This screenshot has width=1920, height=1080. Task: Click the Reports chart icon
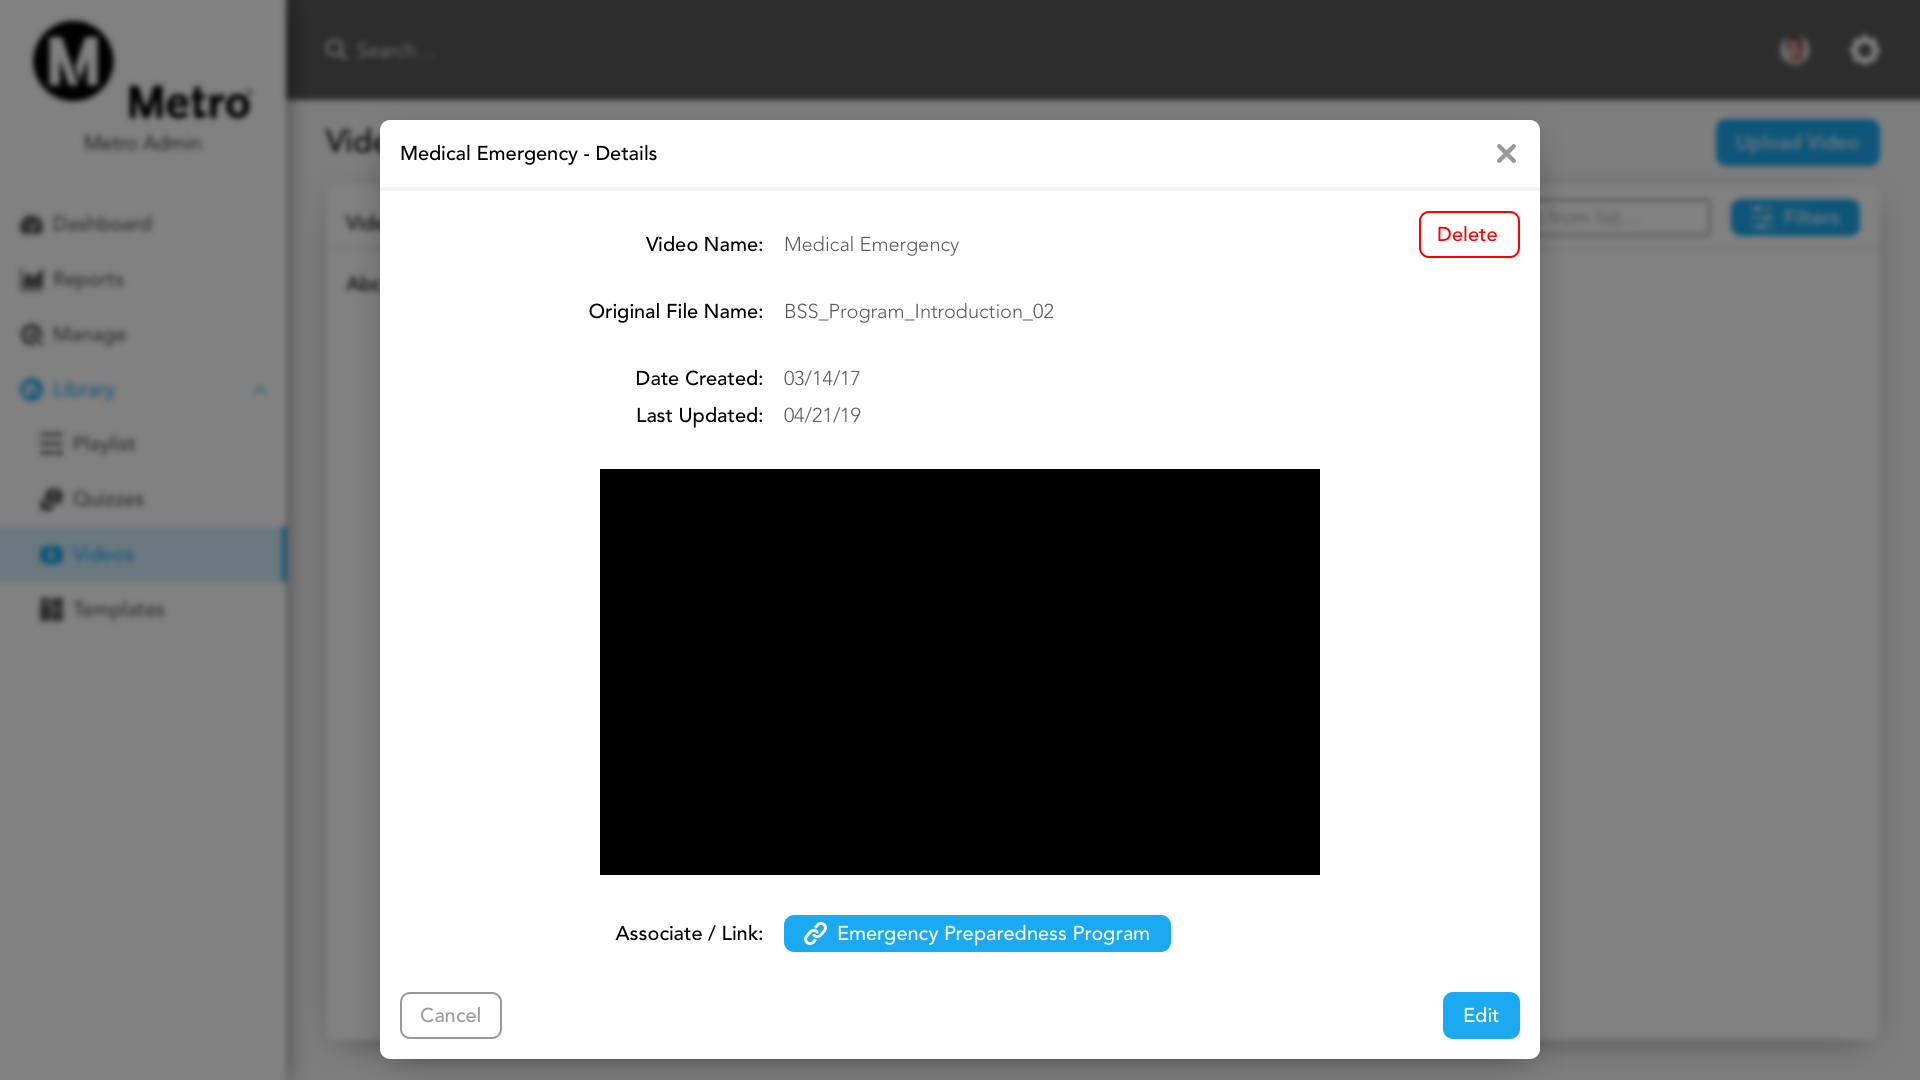[x=32, y=280]
